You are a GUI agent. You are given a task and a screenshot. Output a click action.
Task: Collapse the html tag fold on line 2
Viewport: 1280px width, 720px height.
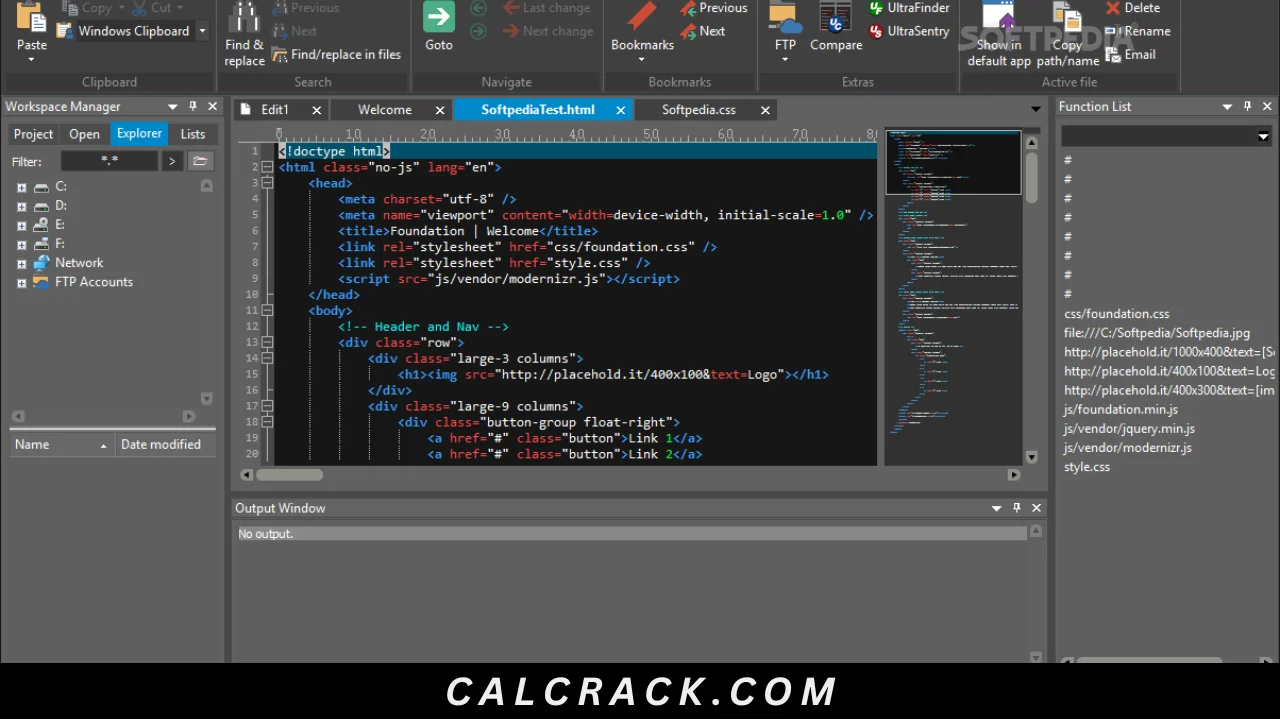(267, 167)
